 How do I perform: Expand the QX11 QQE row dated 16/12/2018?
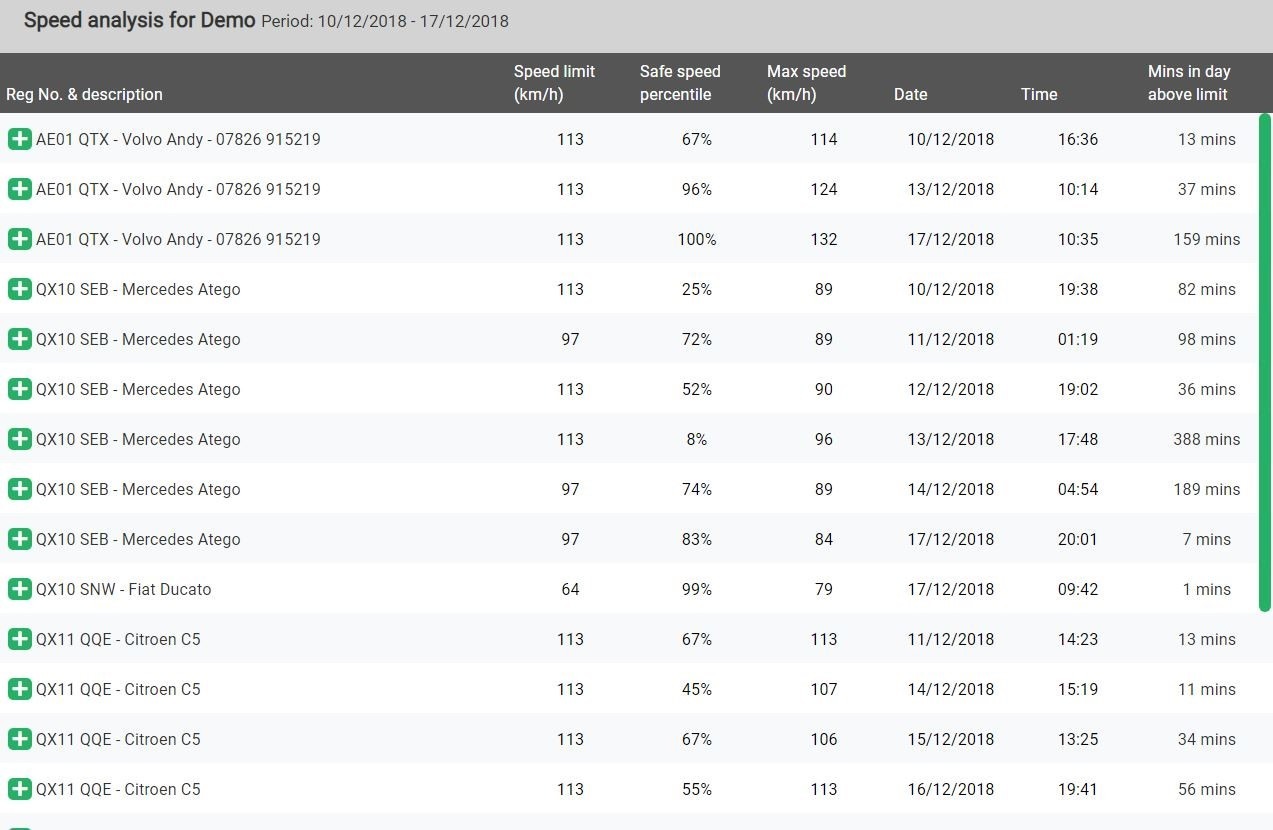pos(19,789)
